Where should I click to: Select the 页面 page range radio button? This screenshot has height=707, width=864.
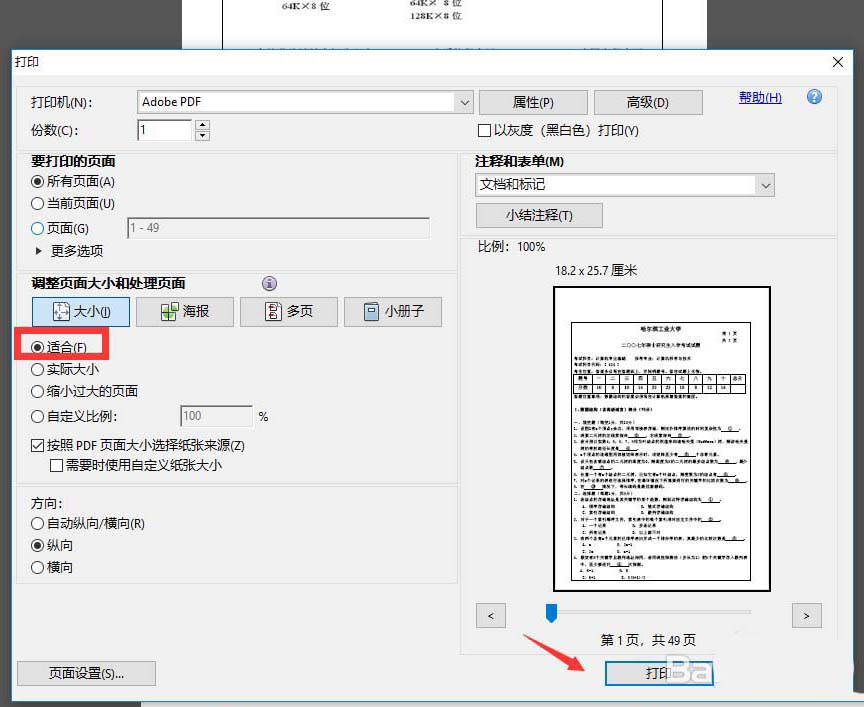pos(37,228)
